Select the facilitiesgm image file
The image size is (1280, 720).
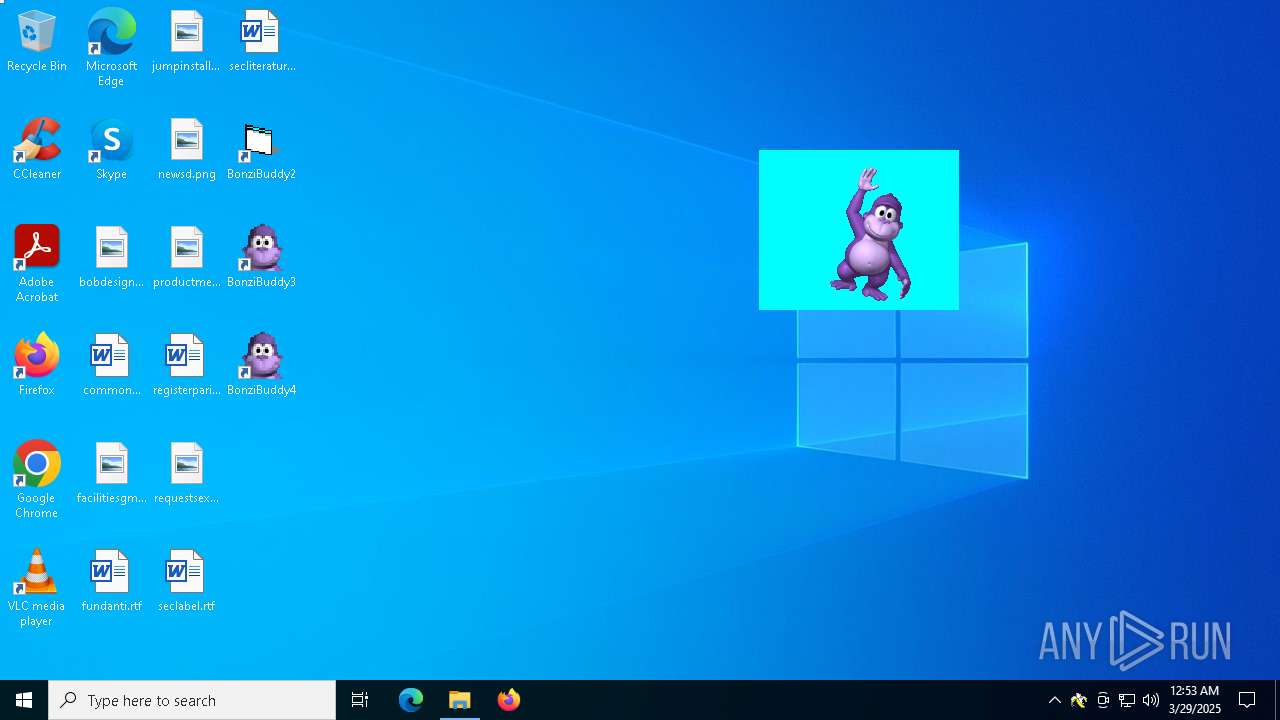[x=111, y=474]
